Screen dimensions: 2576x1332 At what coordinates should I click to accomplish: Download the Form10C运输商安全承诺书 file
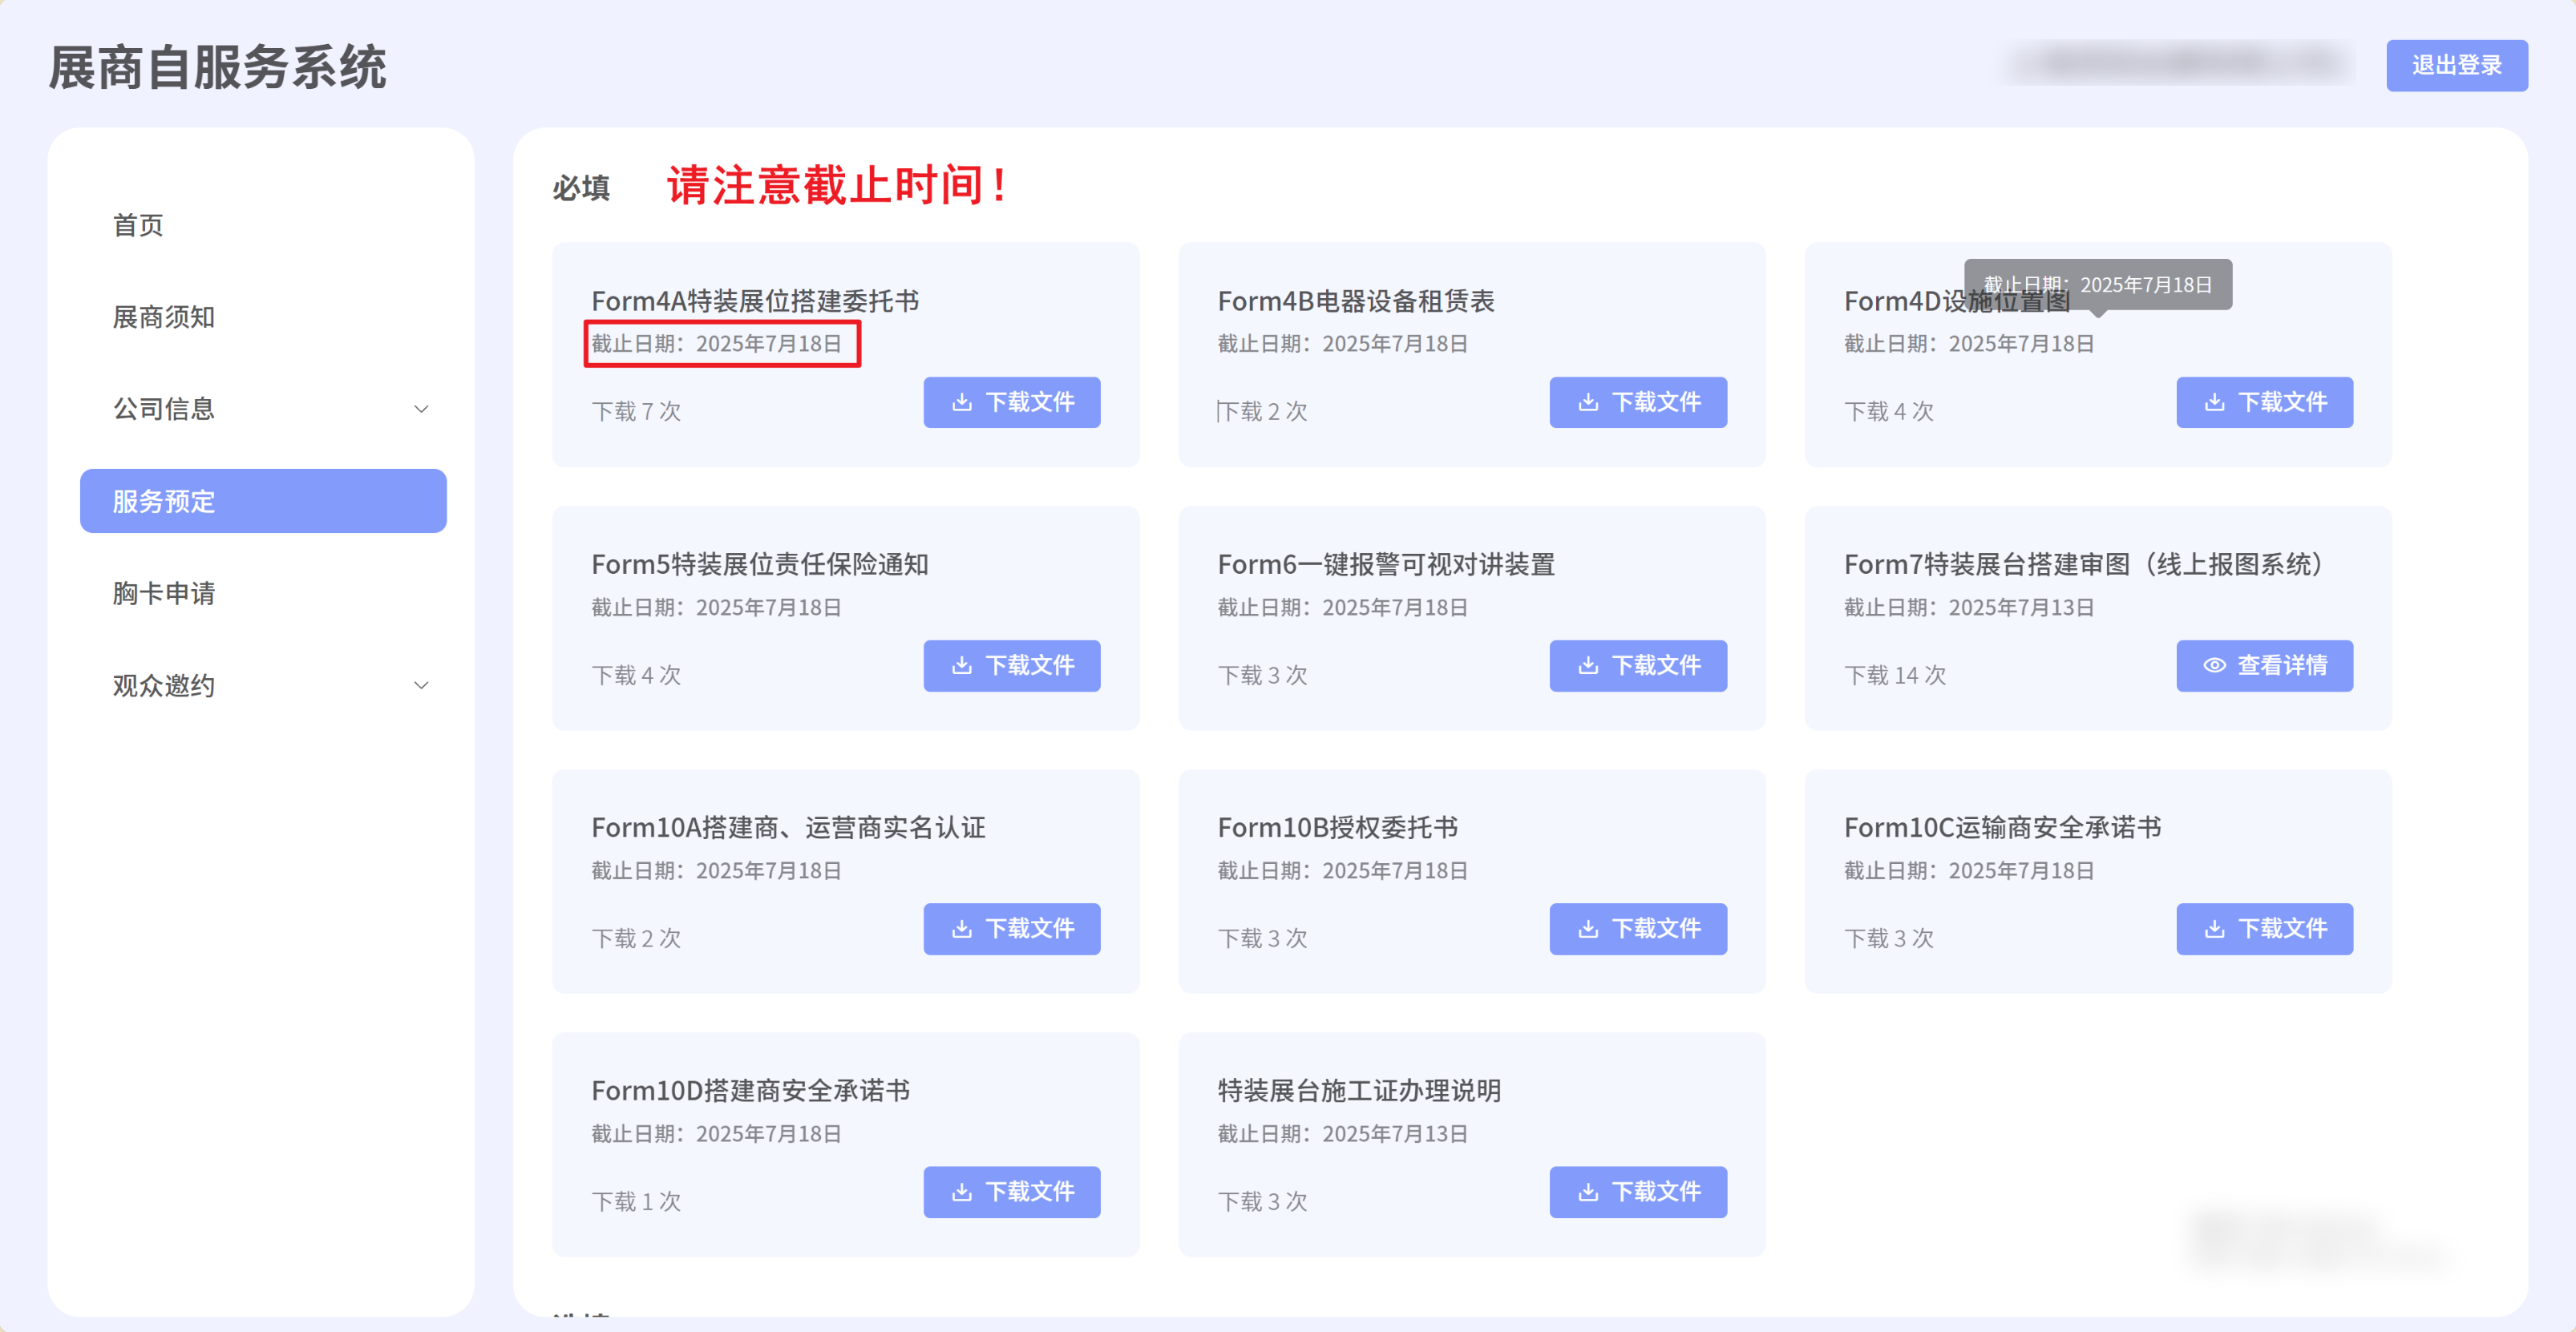[2263, 928]
